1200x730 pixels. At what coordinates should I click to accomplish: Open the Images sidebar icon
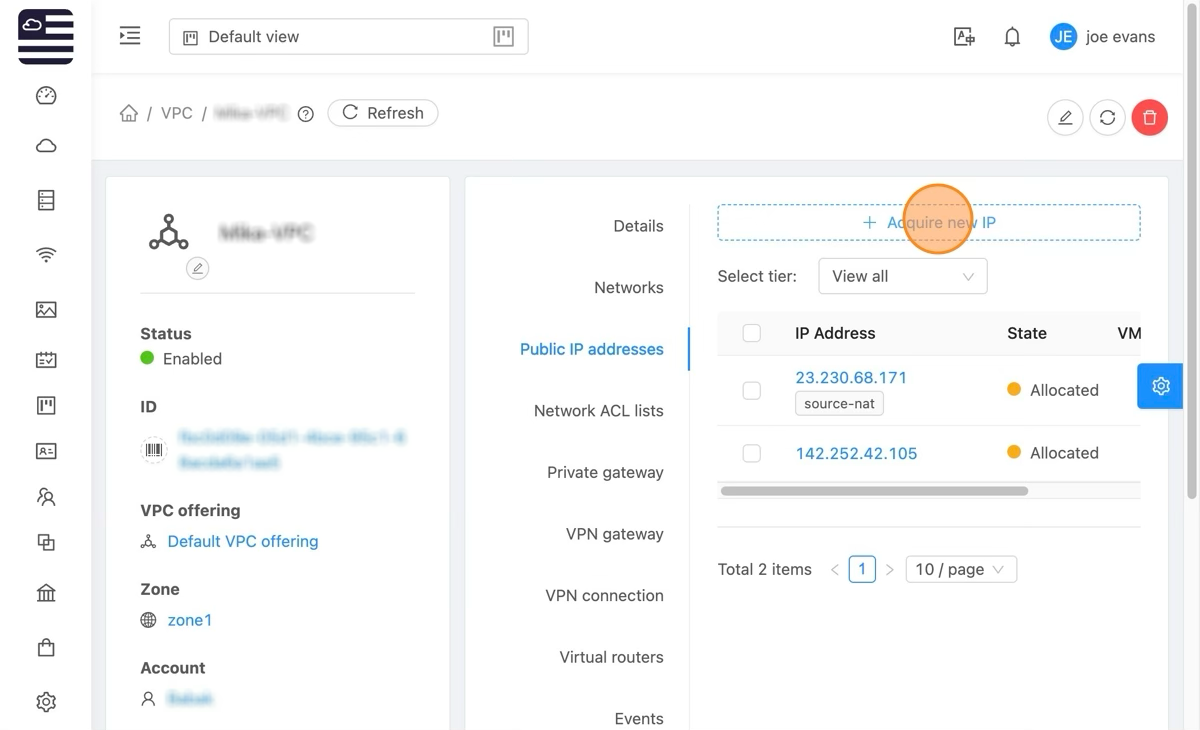click(x=46, y=310)
